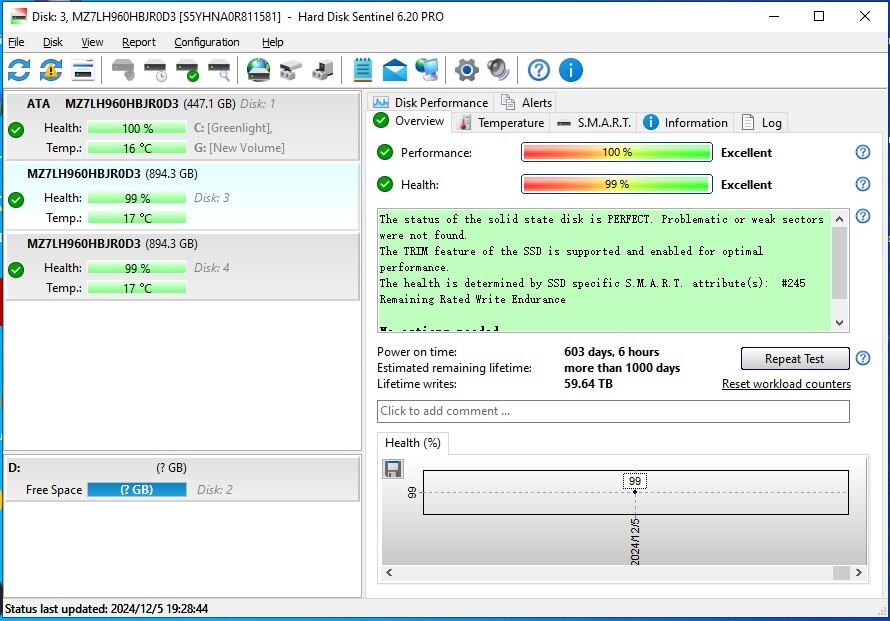Screen dimensions: 890x621
Task: Click the 'C: [Greenlight],' volume label
Action: coord(233,128)
